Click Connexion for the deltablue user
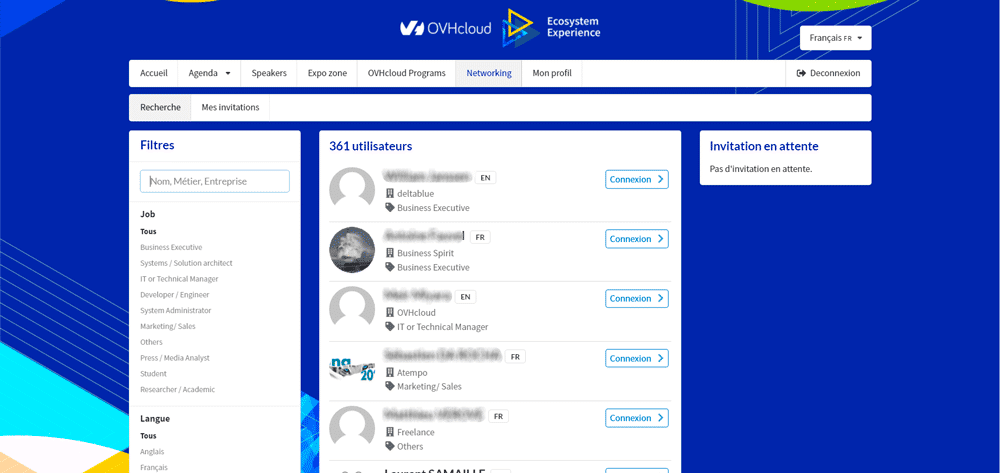The width and height of the screenshot is (1000, 473). (636, 179)
